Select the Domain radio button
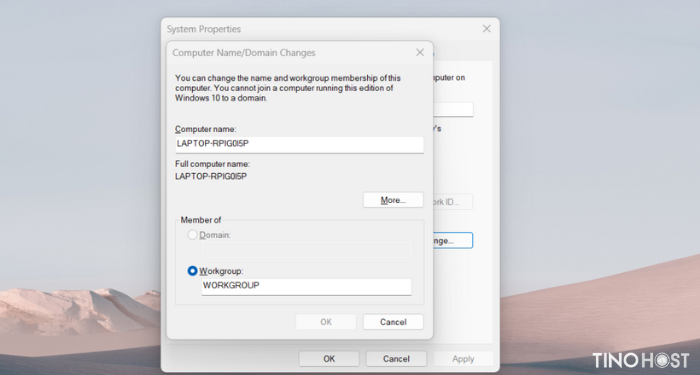The height and width of the screenshot is (375, 700). [192, 235]
